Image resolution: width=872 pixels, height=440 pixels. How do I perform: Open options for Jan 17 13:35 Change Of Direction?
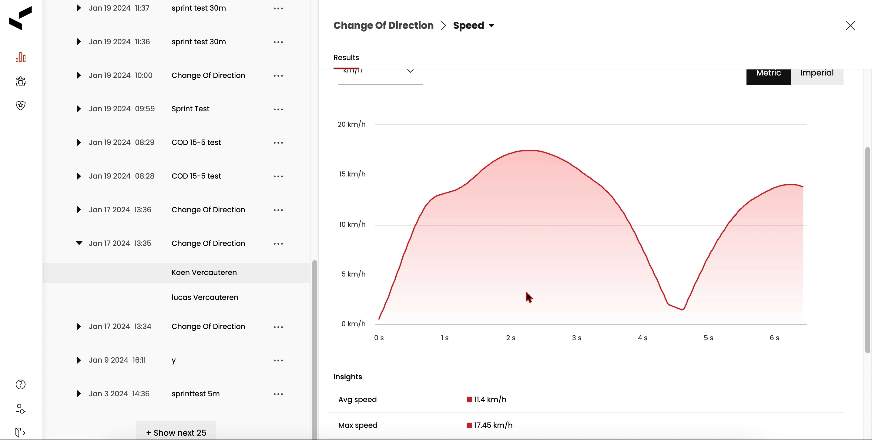click(278, 244)
